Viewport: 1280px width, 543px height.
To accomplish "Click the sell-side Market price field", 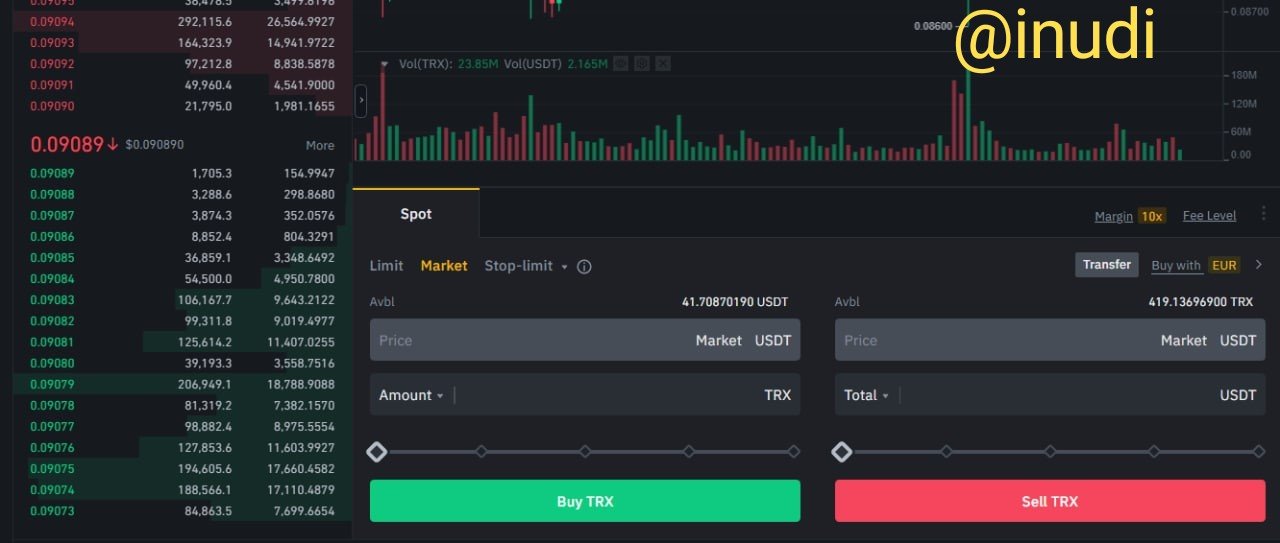I will tap(1050, 340).
